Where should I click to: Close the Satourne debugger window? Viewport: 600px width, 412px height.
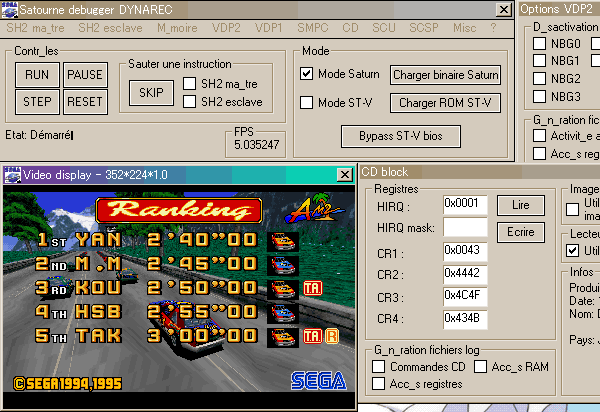tap(504, 10)
